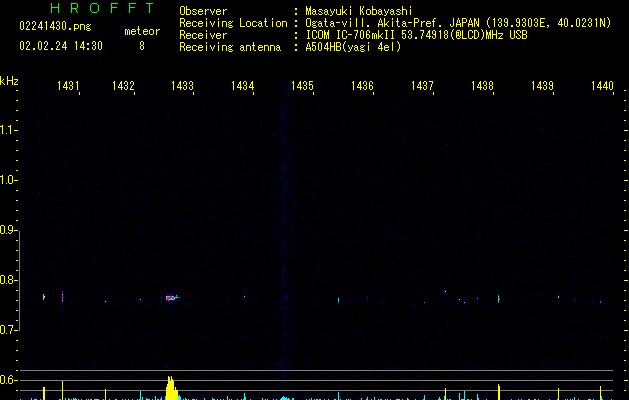Click time axis marker 1434

[x=242, y=86]
